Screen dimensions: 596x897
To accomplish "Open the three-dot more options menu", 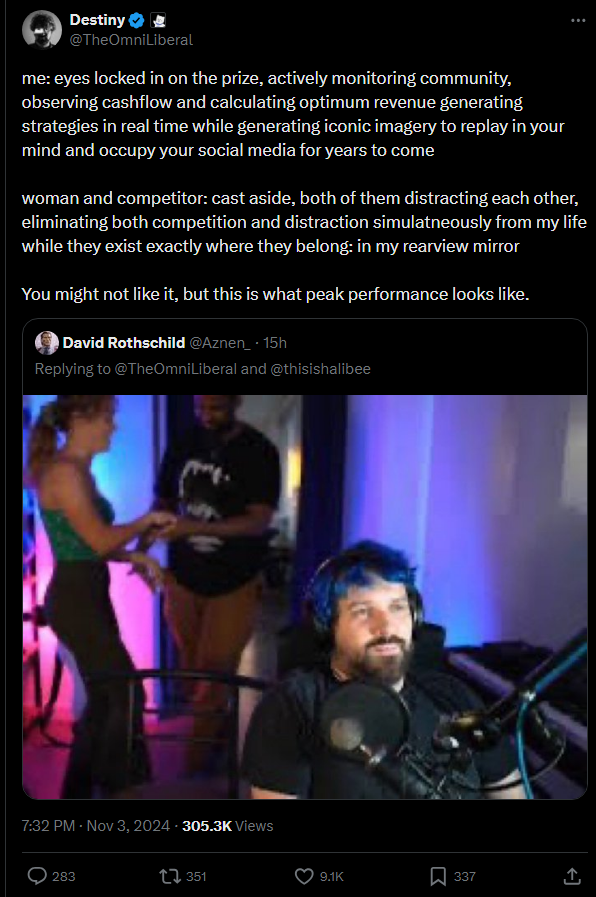I will pyautogui.click(x=578, y=21).
